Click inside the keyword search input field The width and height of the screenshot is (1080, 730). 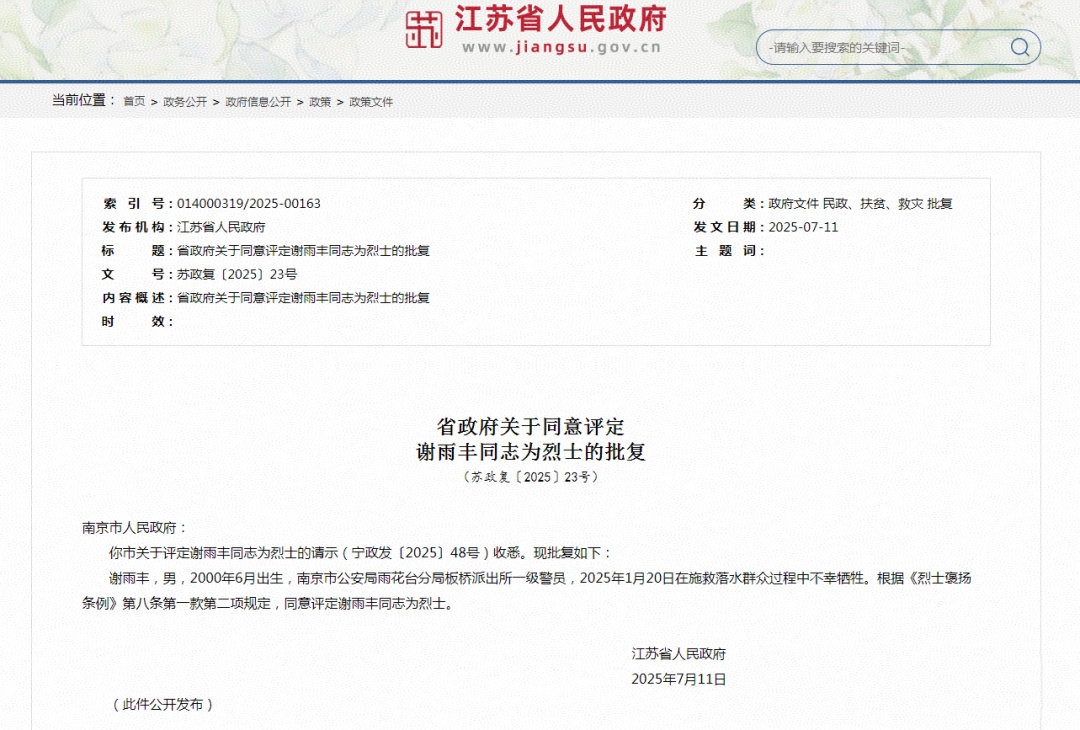pyautogui.click(x=880, y=47)
